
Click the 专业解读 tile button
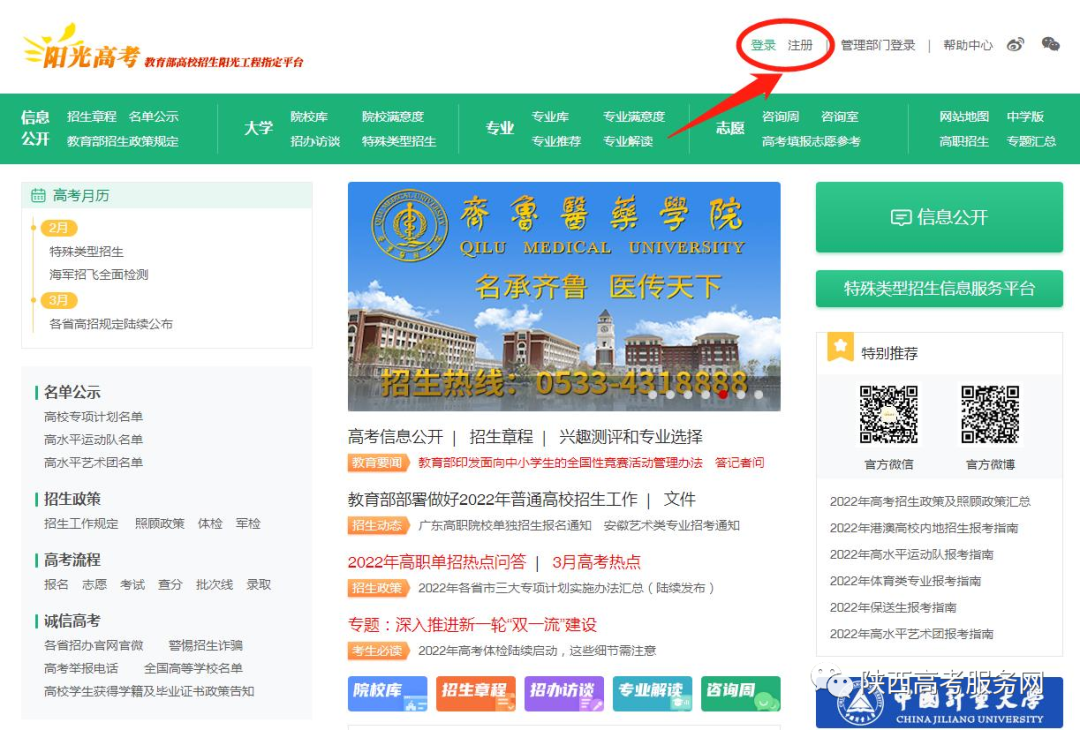(652, 693)
